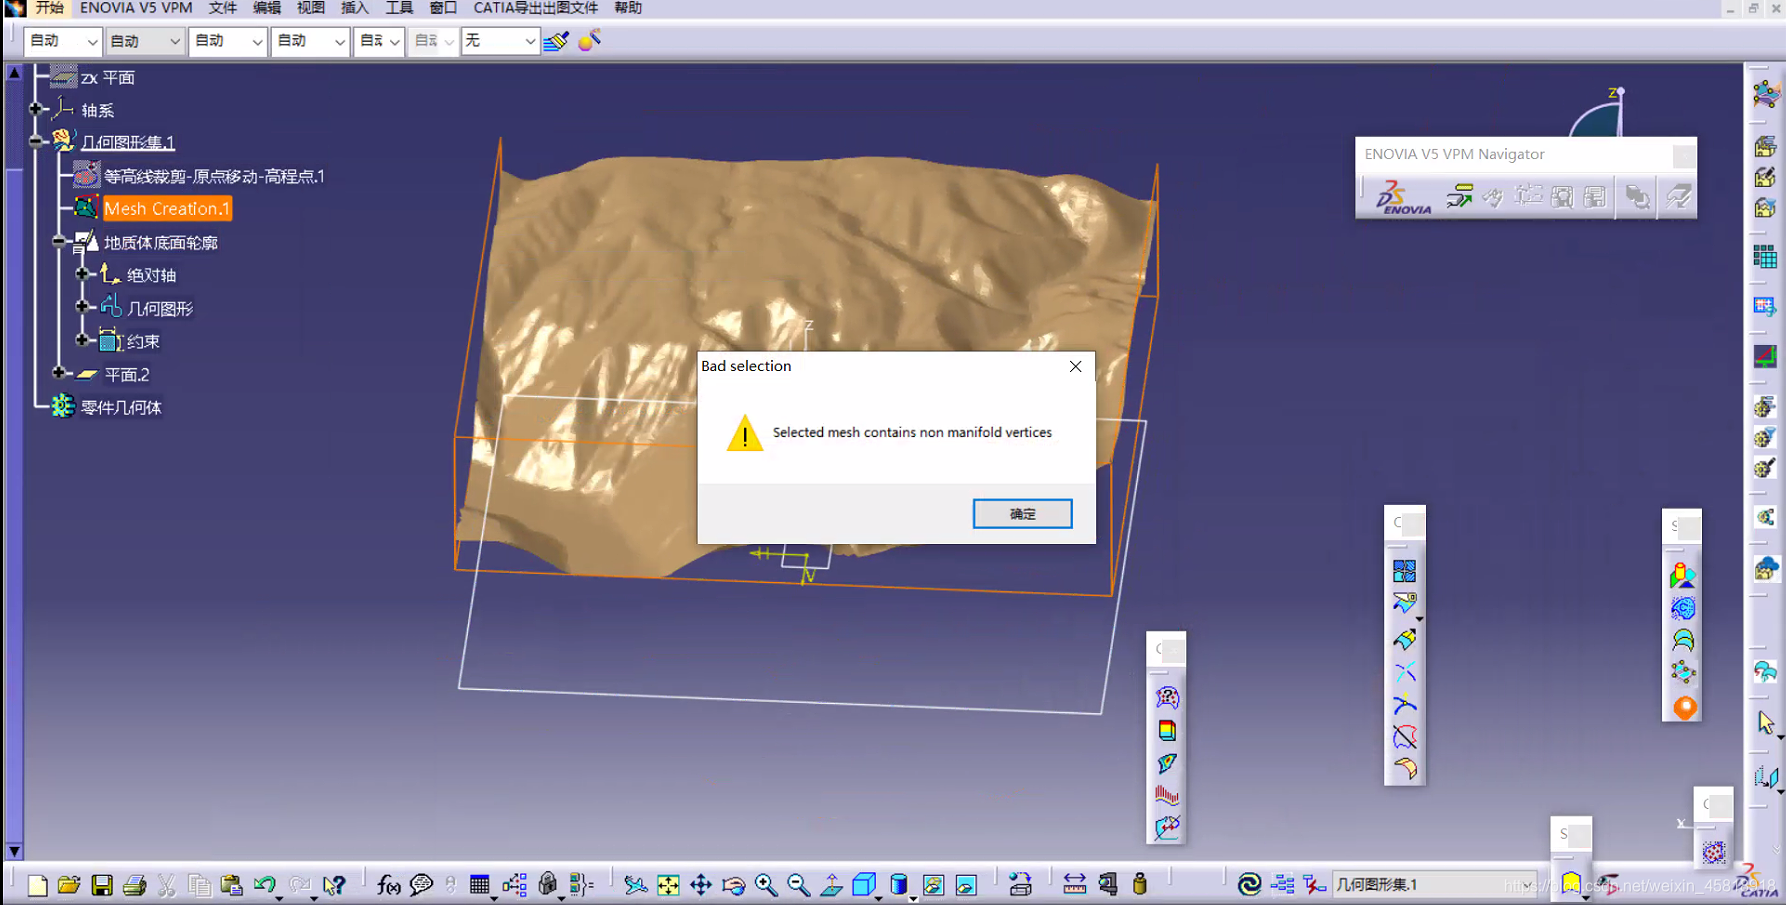Click the Undo arrow icon
The height and width of the screenshot is (905, 1786).
(264, 885)
